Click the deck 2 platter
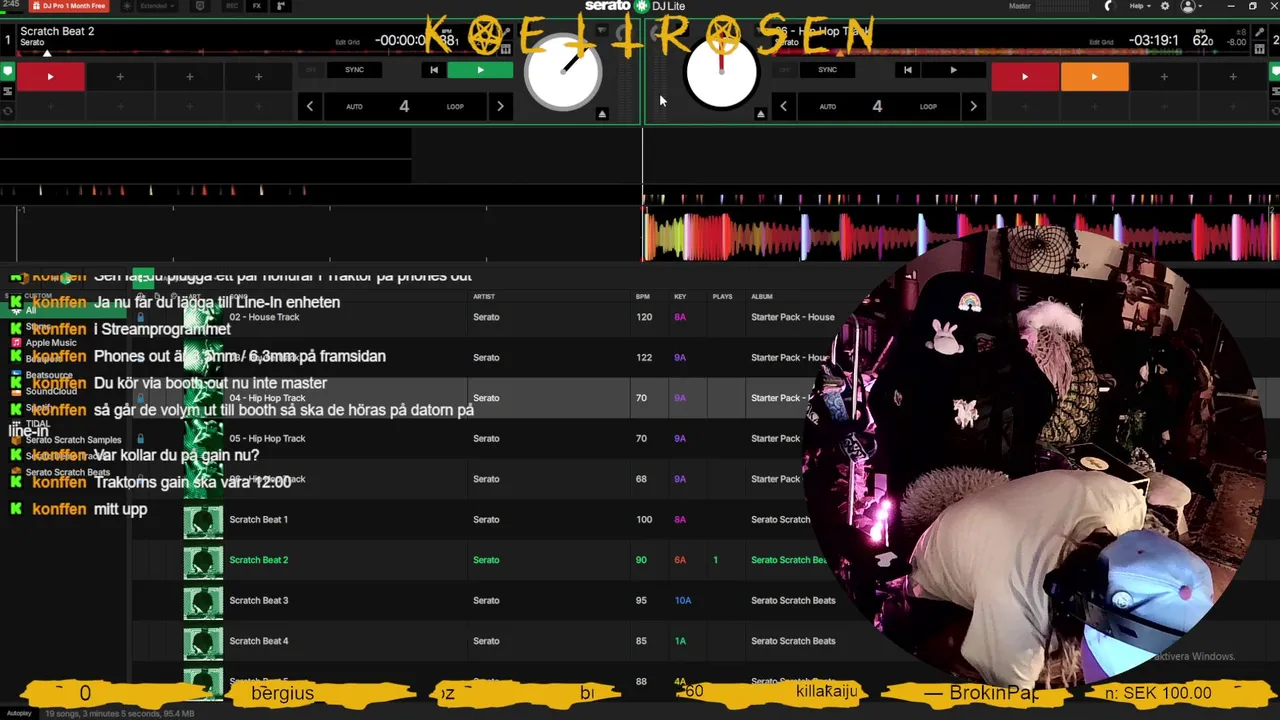Screen dimensions: 1280x720 pos(721,71)
